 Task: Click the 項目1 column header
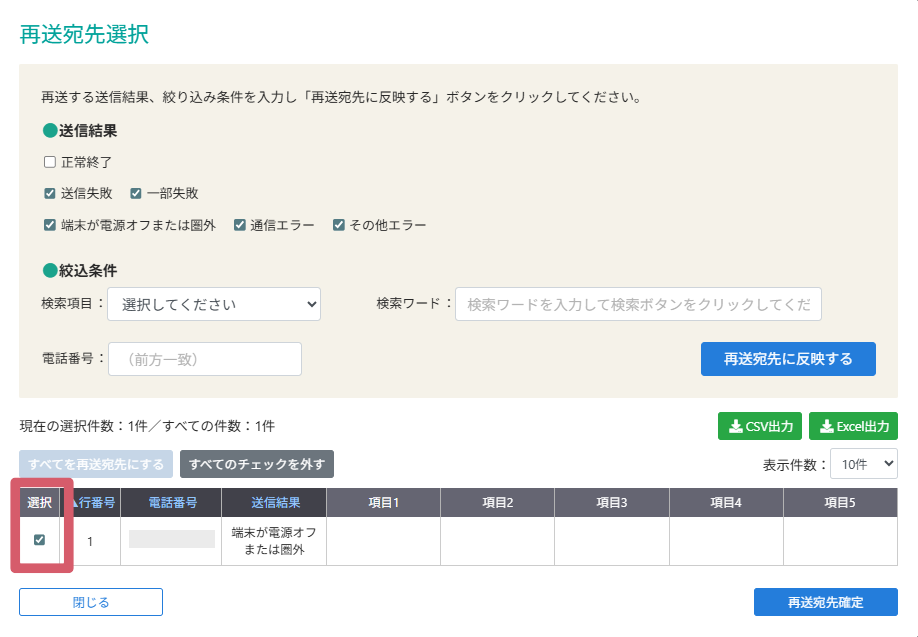383,503
